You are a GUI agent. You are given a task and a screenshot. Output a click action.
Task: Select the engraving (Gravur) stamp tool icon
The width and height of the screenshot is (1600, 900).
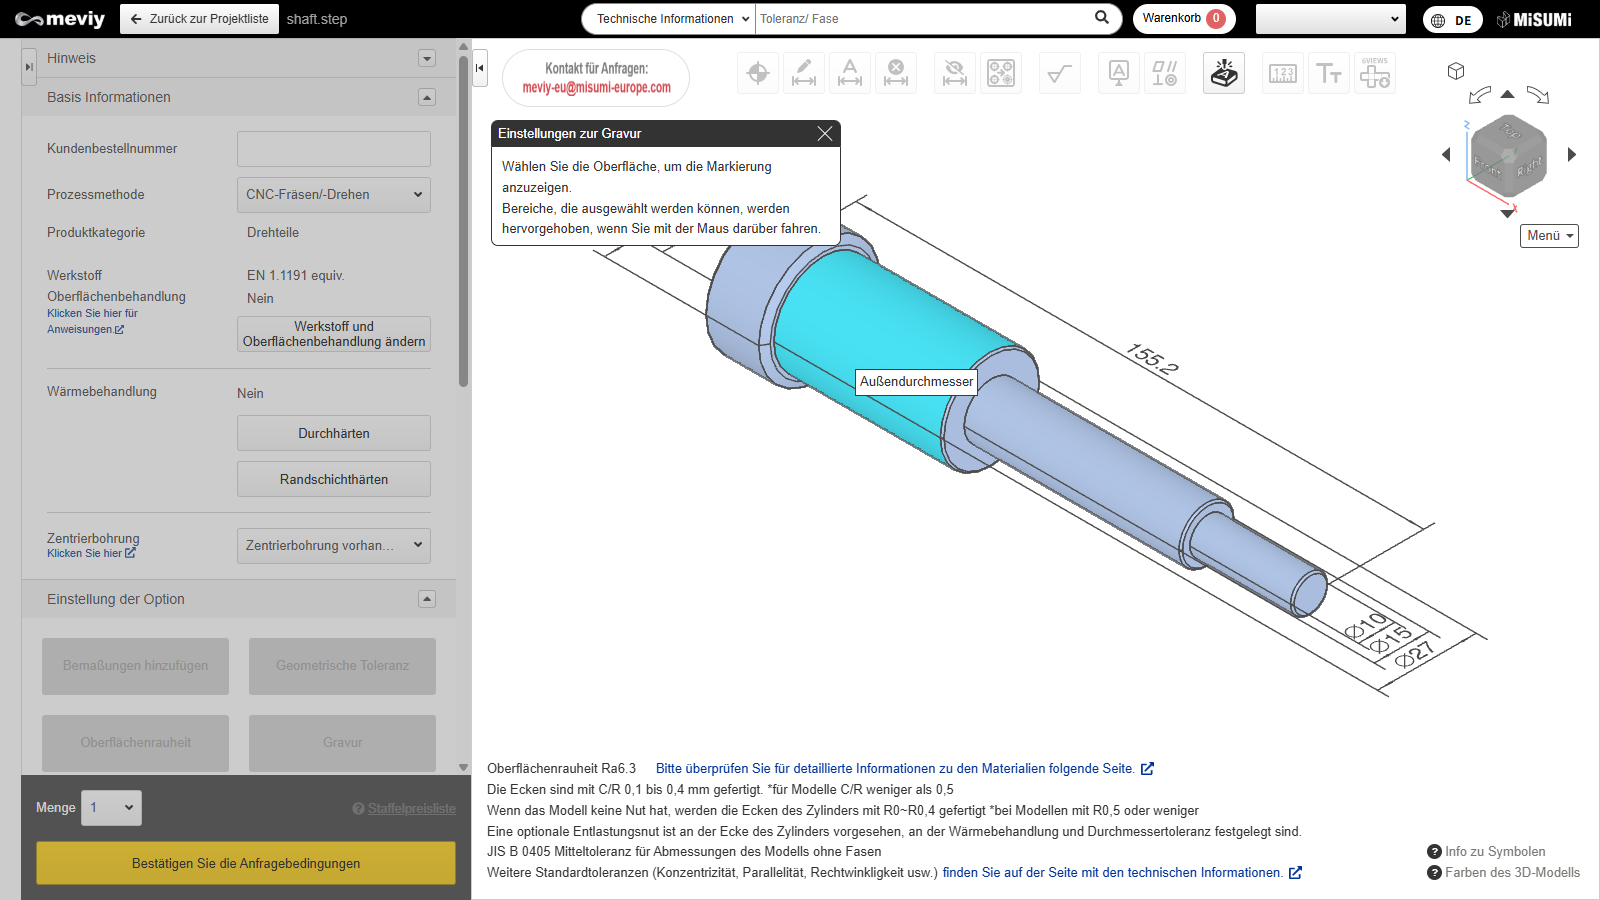[1224, 73]
